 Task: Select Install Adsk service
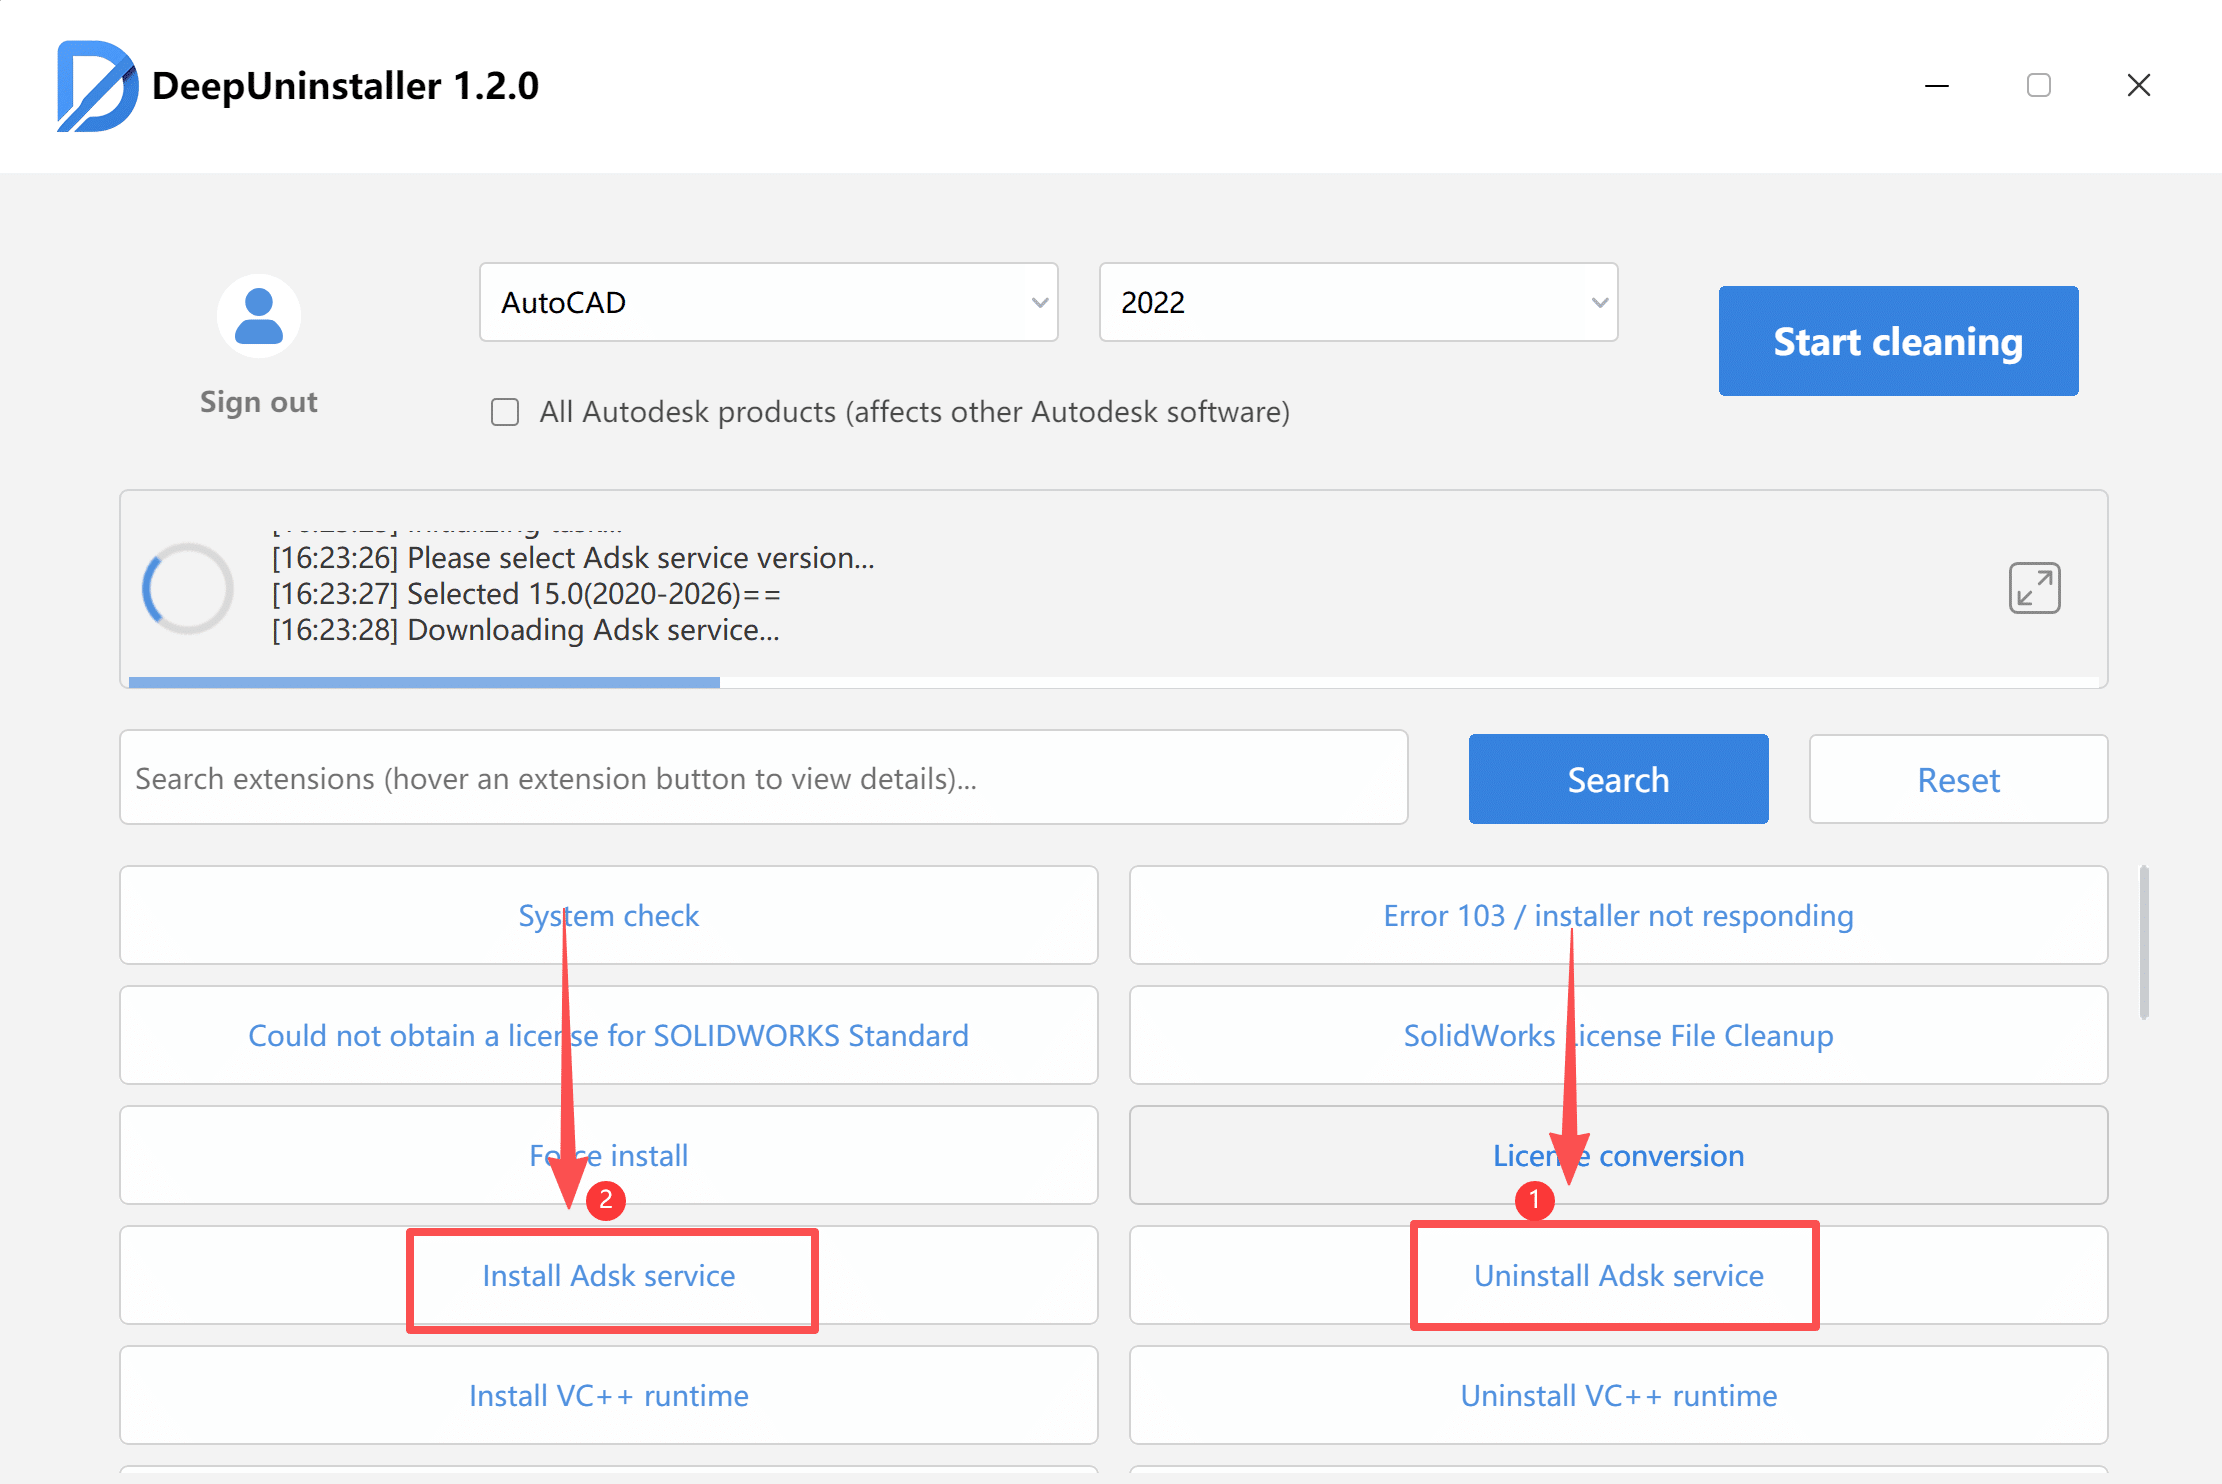[608, 1276]
